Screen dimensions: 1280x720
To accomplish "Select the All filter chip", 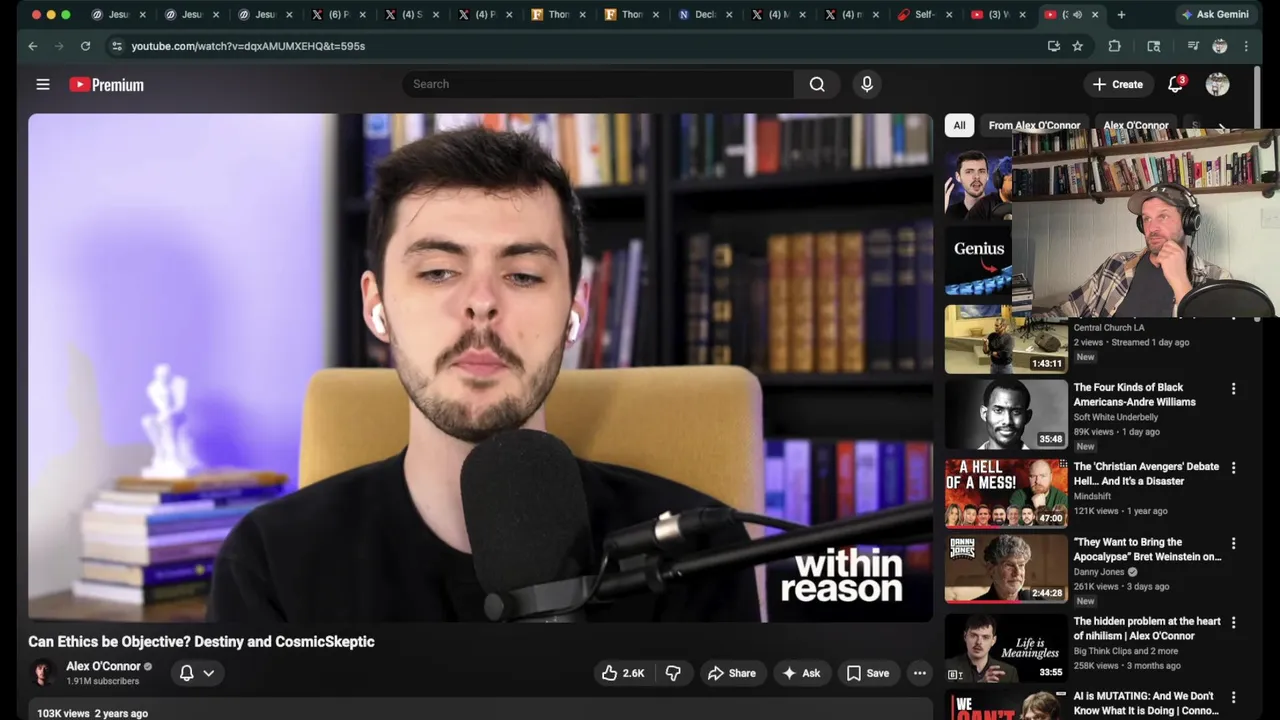I will pos(959,125).
